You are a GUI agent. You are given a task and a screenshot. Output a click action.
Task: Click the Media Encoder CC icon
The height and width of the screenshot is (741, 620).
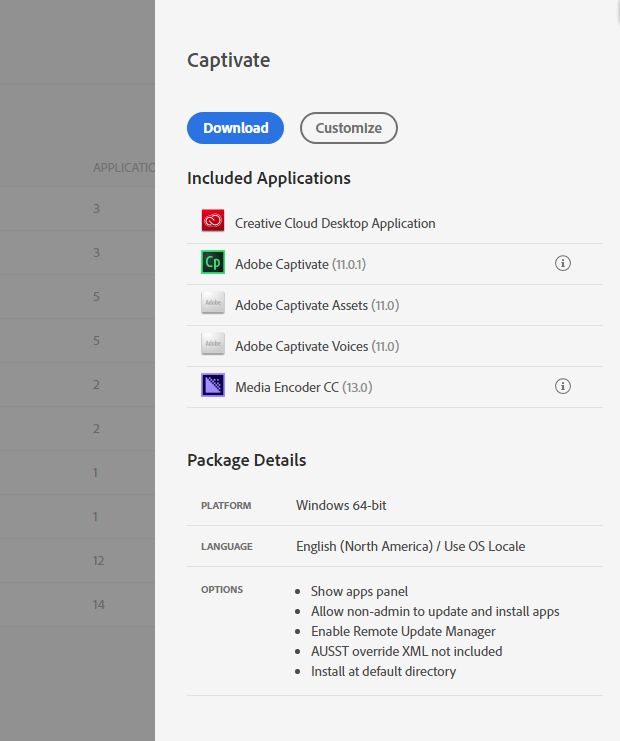[x=212, y=386]
